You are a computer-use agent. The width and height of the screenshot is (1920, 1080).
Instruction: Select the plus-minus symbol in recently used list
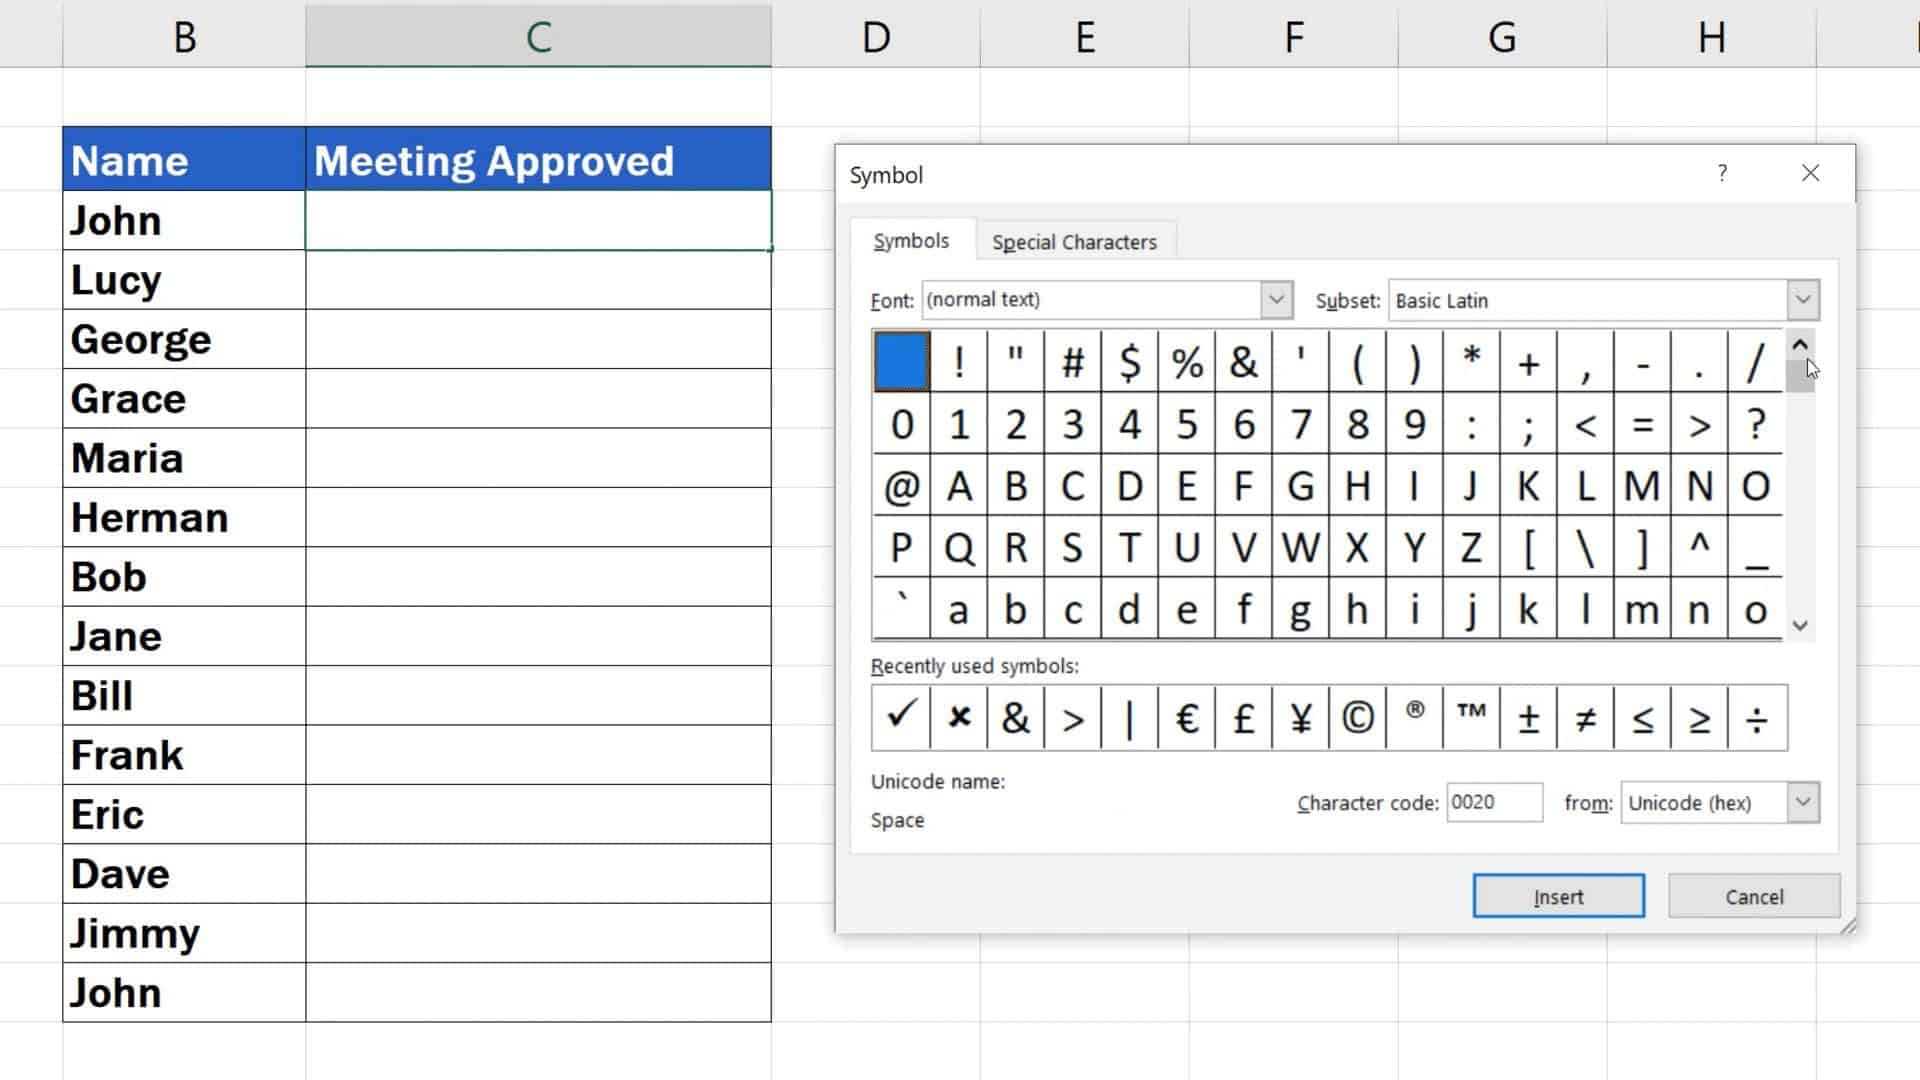click(x=1528, y=717)
